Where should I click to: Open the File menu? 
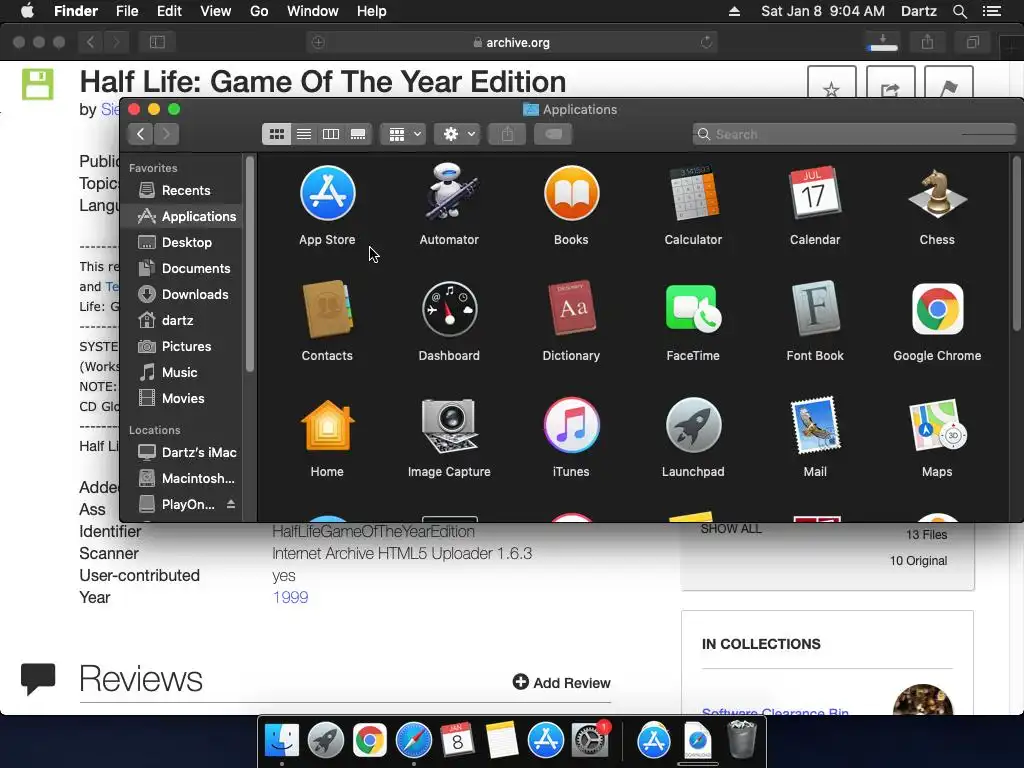point(127,11)
